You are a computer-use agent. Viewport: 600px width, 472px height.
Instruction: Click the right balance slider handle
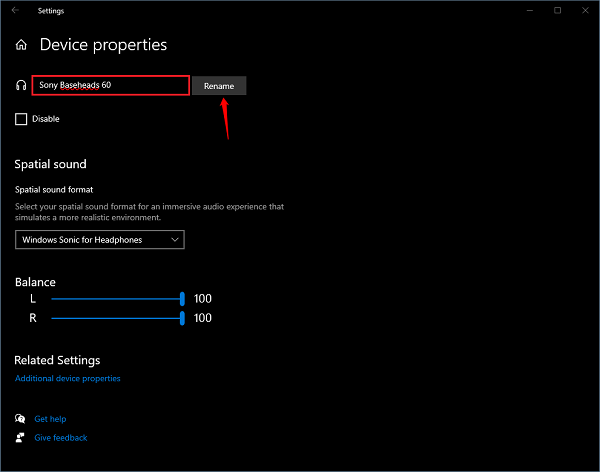(x=182, y=318)
